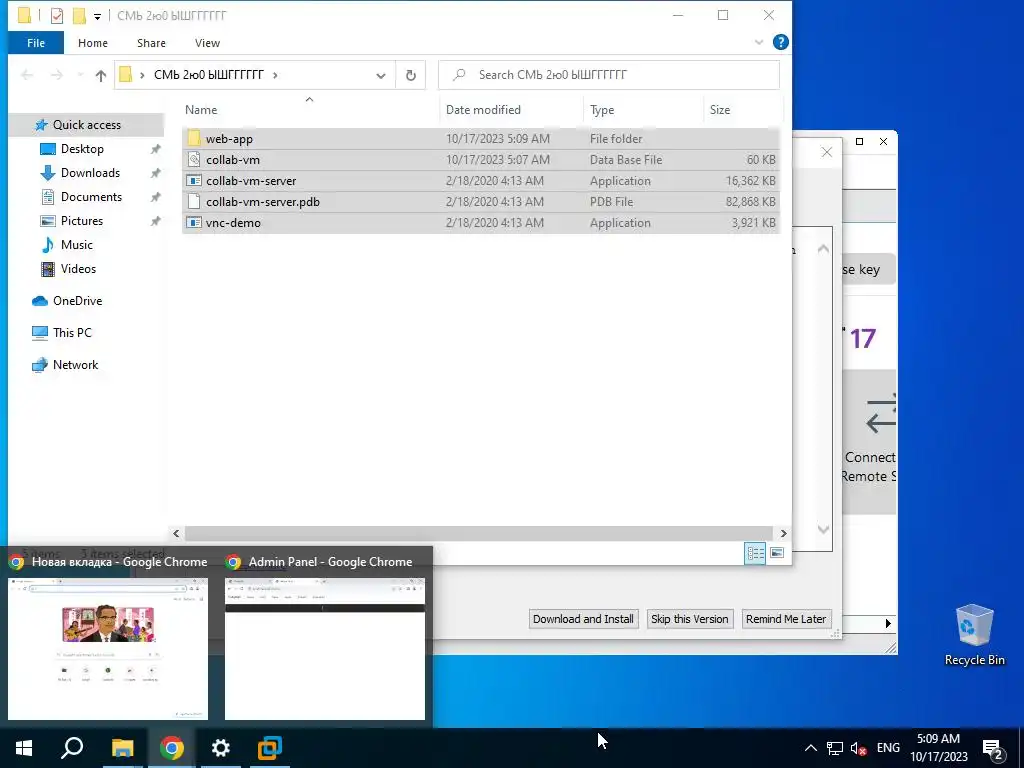This screenshot has height=768, width=1024.
Task: Click Skip this Version button
Action: point(689,619)
